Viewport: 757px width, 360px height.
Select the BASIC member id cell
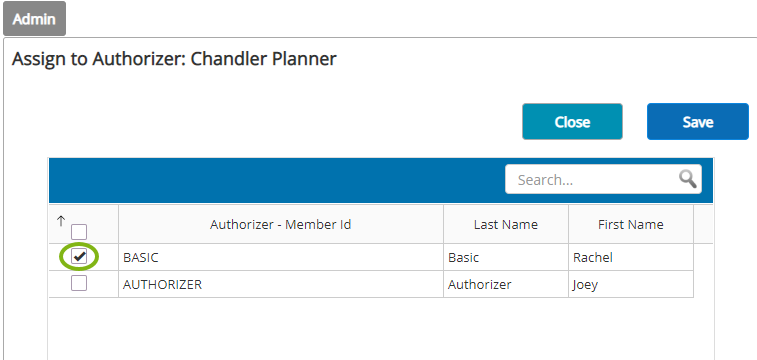[x=280, y=257]
